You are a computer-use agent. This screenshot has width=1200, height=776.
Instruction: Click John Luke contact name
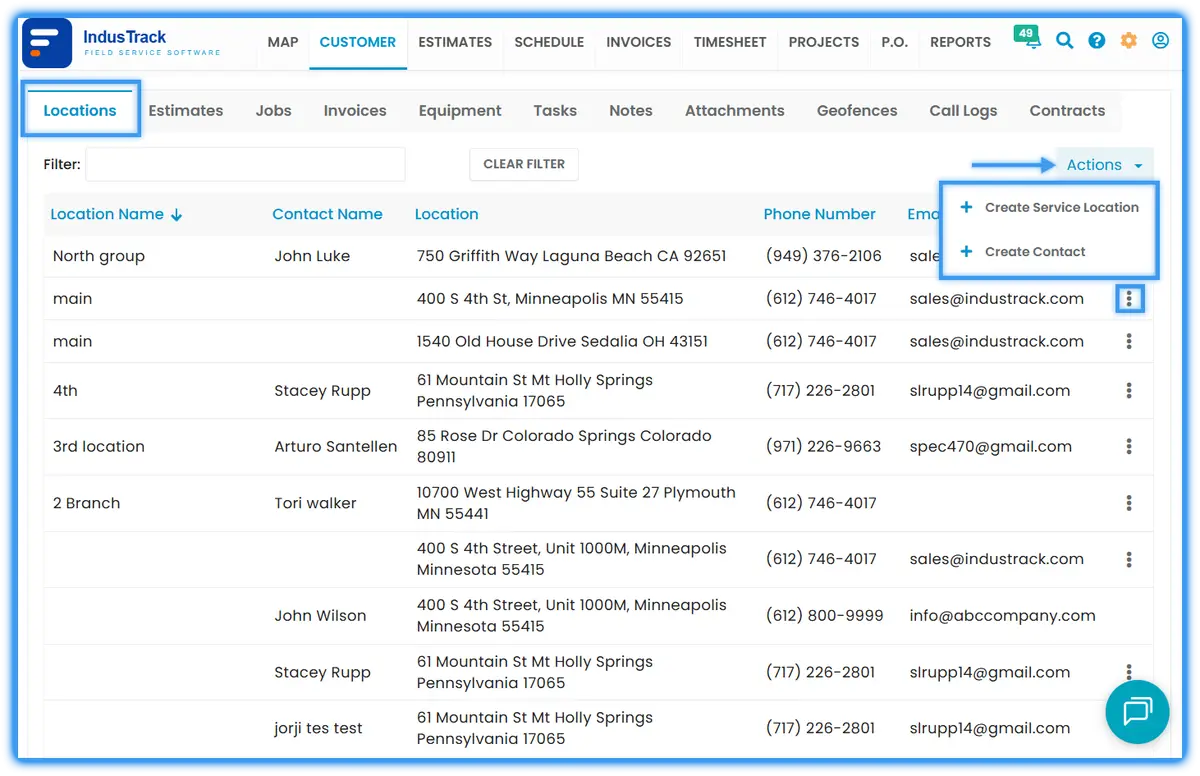[x=312, y=256]
